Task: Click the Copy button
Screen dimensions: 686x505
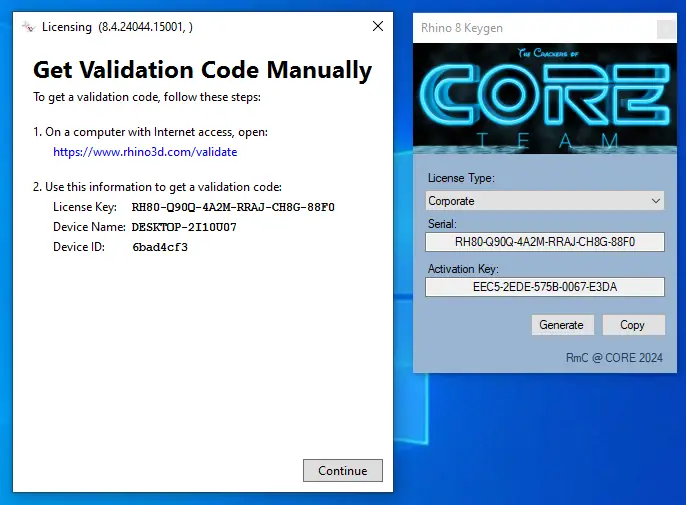Action: pyautogui.click(x=634, y=325)
